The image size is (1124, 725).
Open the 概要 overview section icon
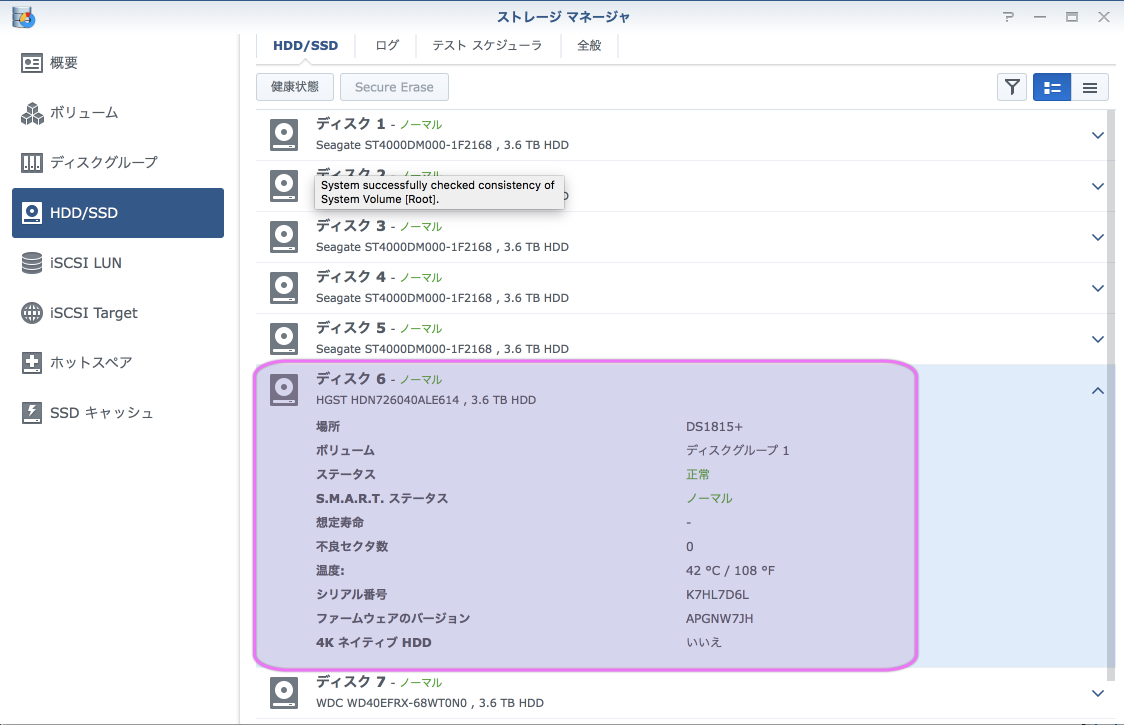(32, 63)
